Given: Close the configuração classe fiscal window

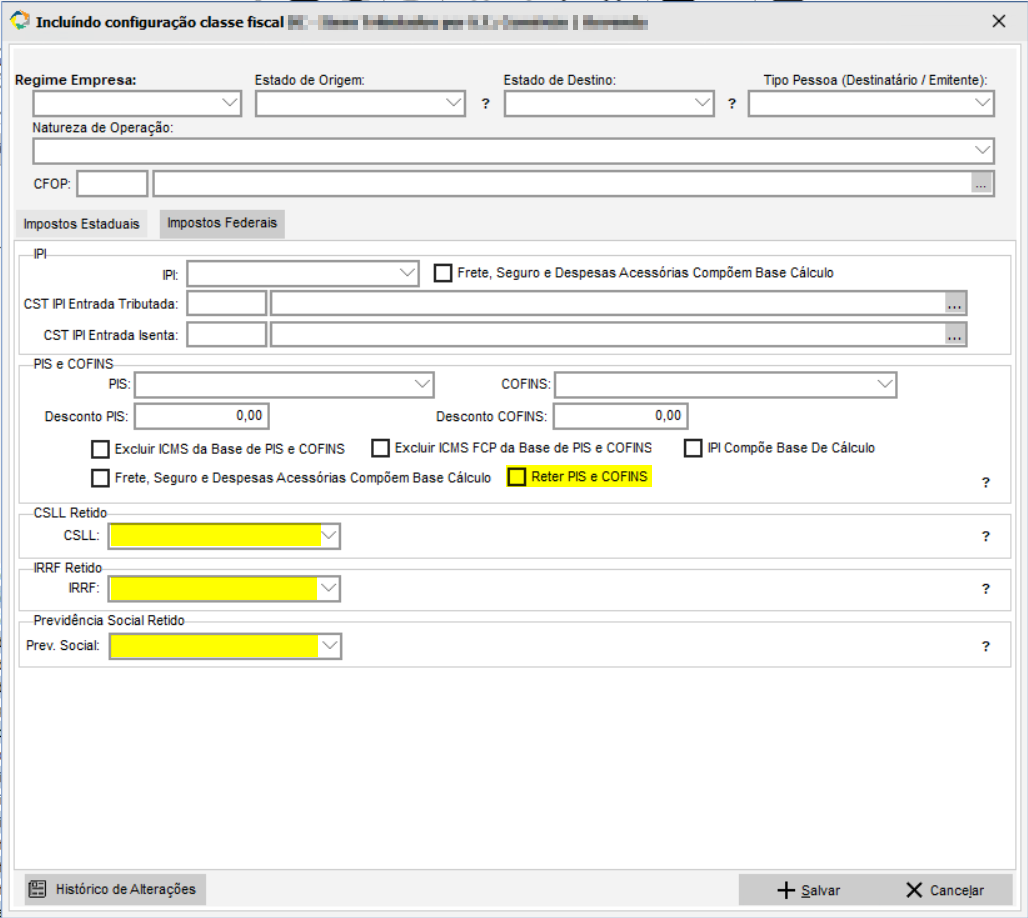Looking at the screenshot, I should [x=998, y=22].
